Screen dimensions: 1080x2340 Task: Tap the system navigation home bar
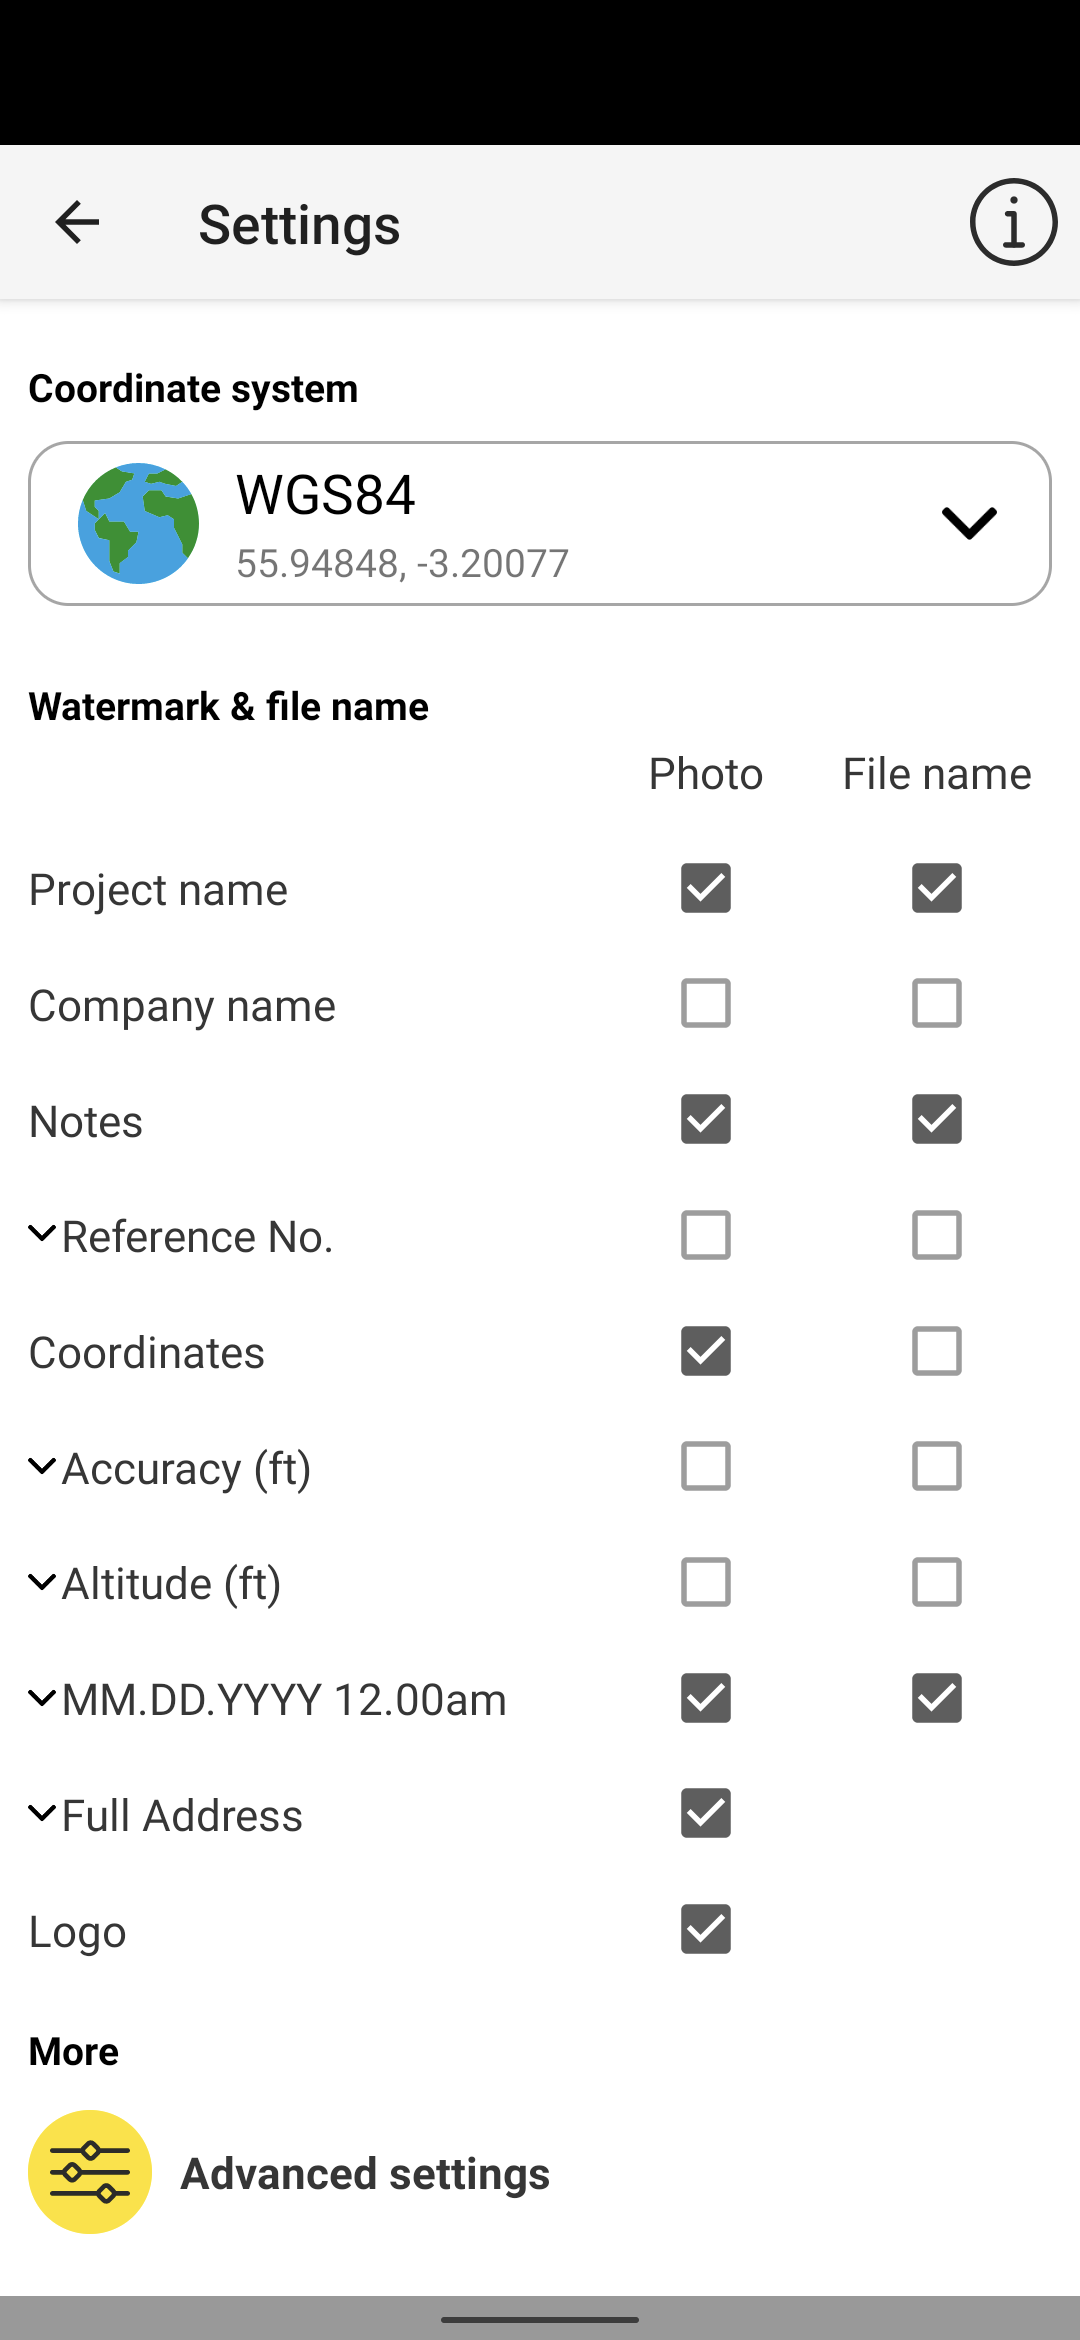tap(540, 2319)
